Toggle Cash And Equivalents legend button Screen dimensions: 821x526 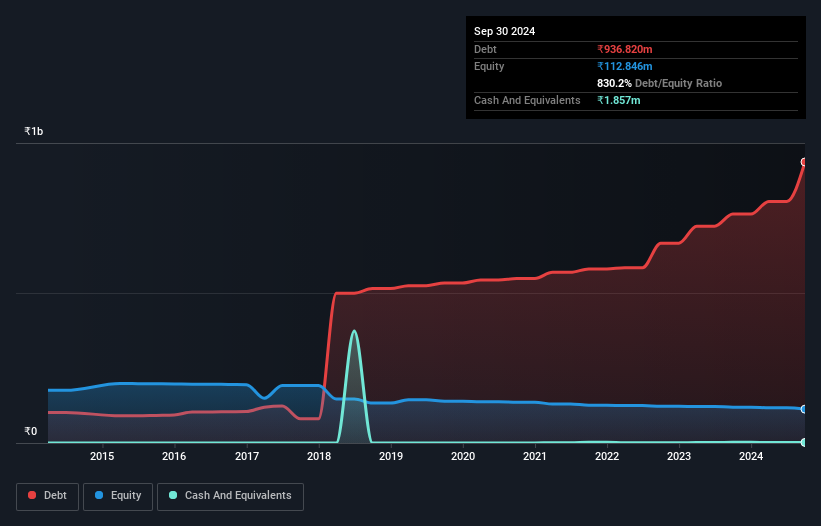click(230, 496)
